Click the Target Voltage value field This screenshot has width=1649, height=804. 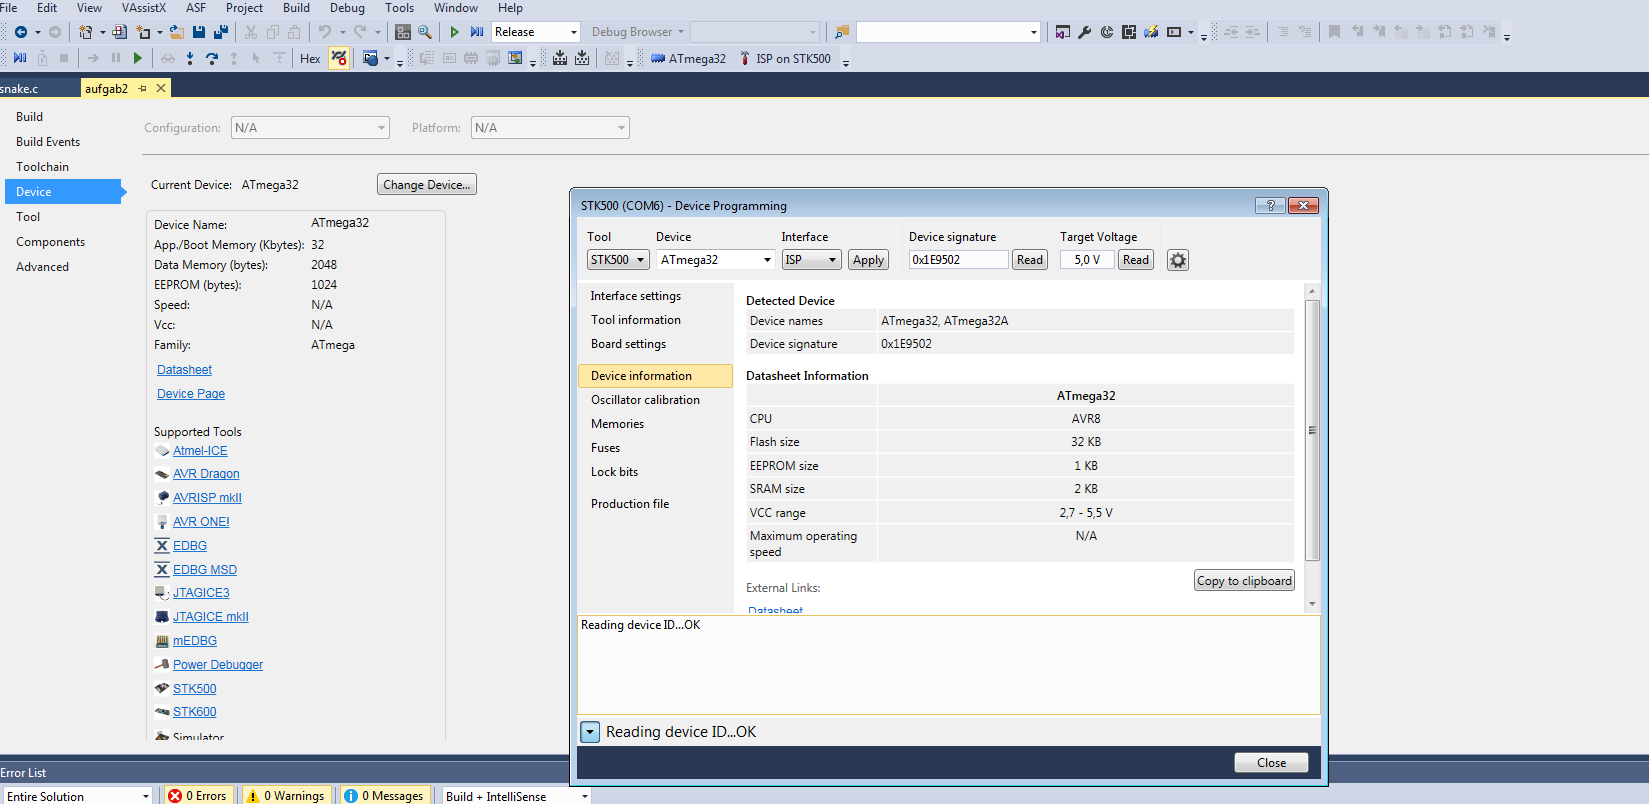tap(1087, 260)
